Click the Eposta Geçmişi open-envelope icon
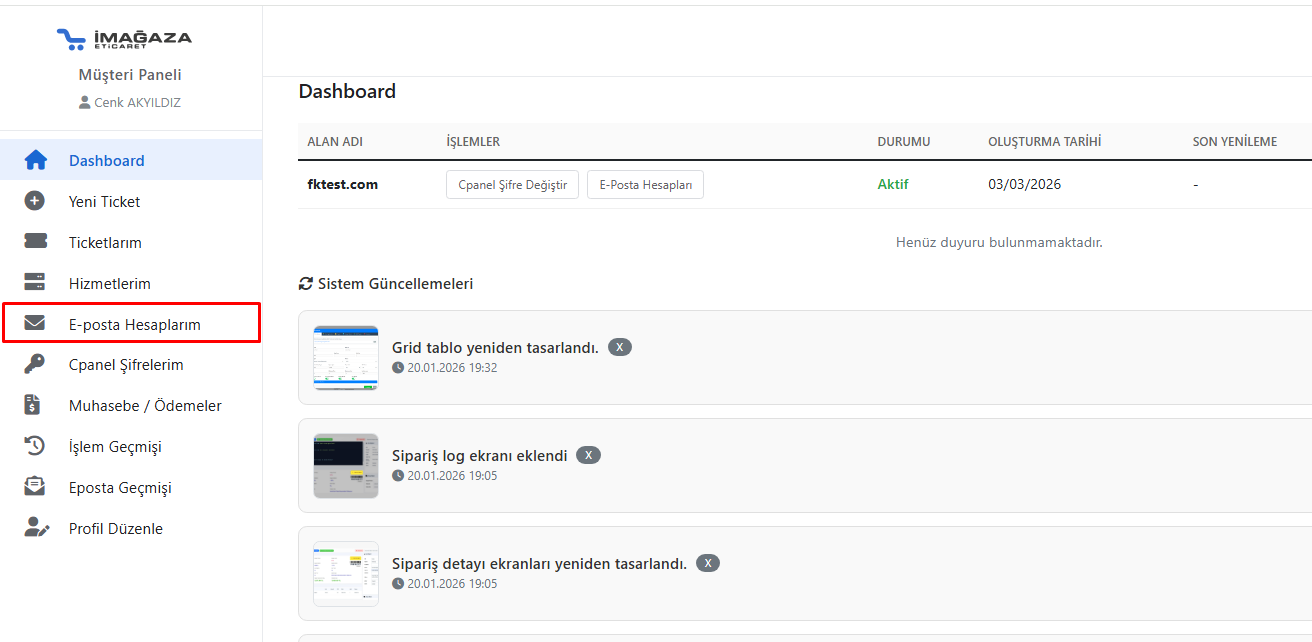The image size is (1312, 642). click(x=35, y=488)
